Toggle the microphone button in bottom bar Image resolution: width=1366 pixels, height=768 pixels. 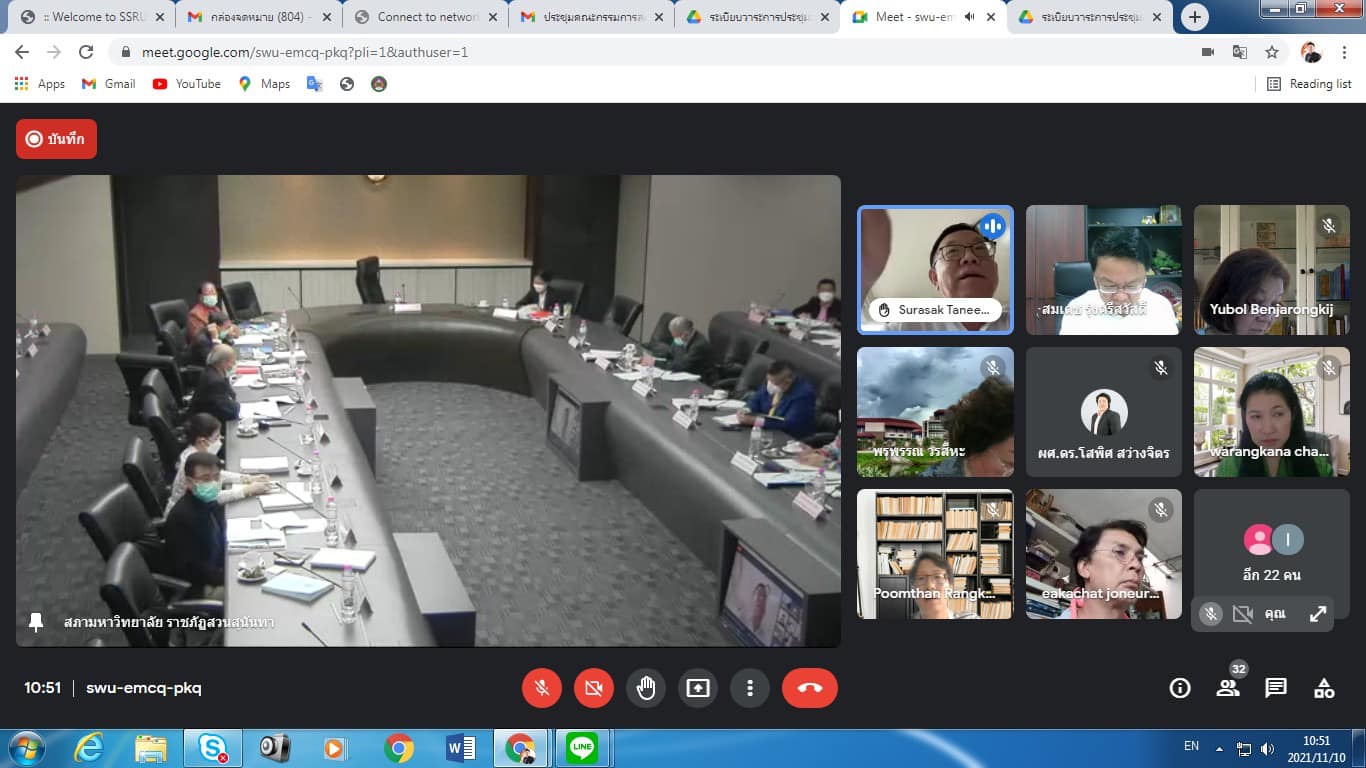(542, 688)
